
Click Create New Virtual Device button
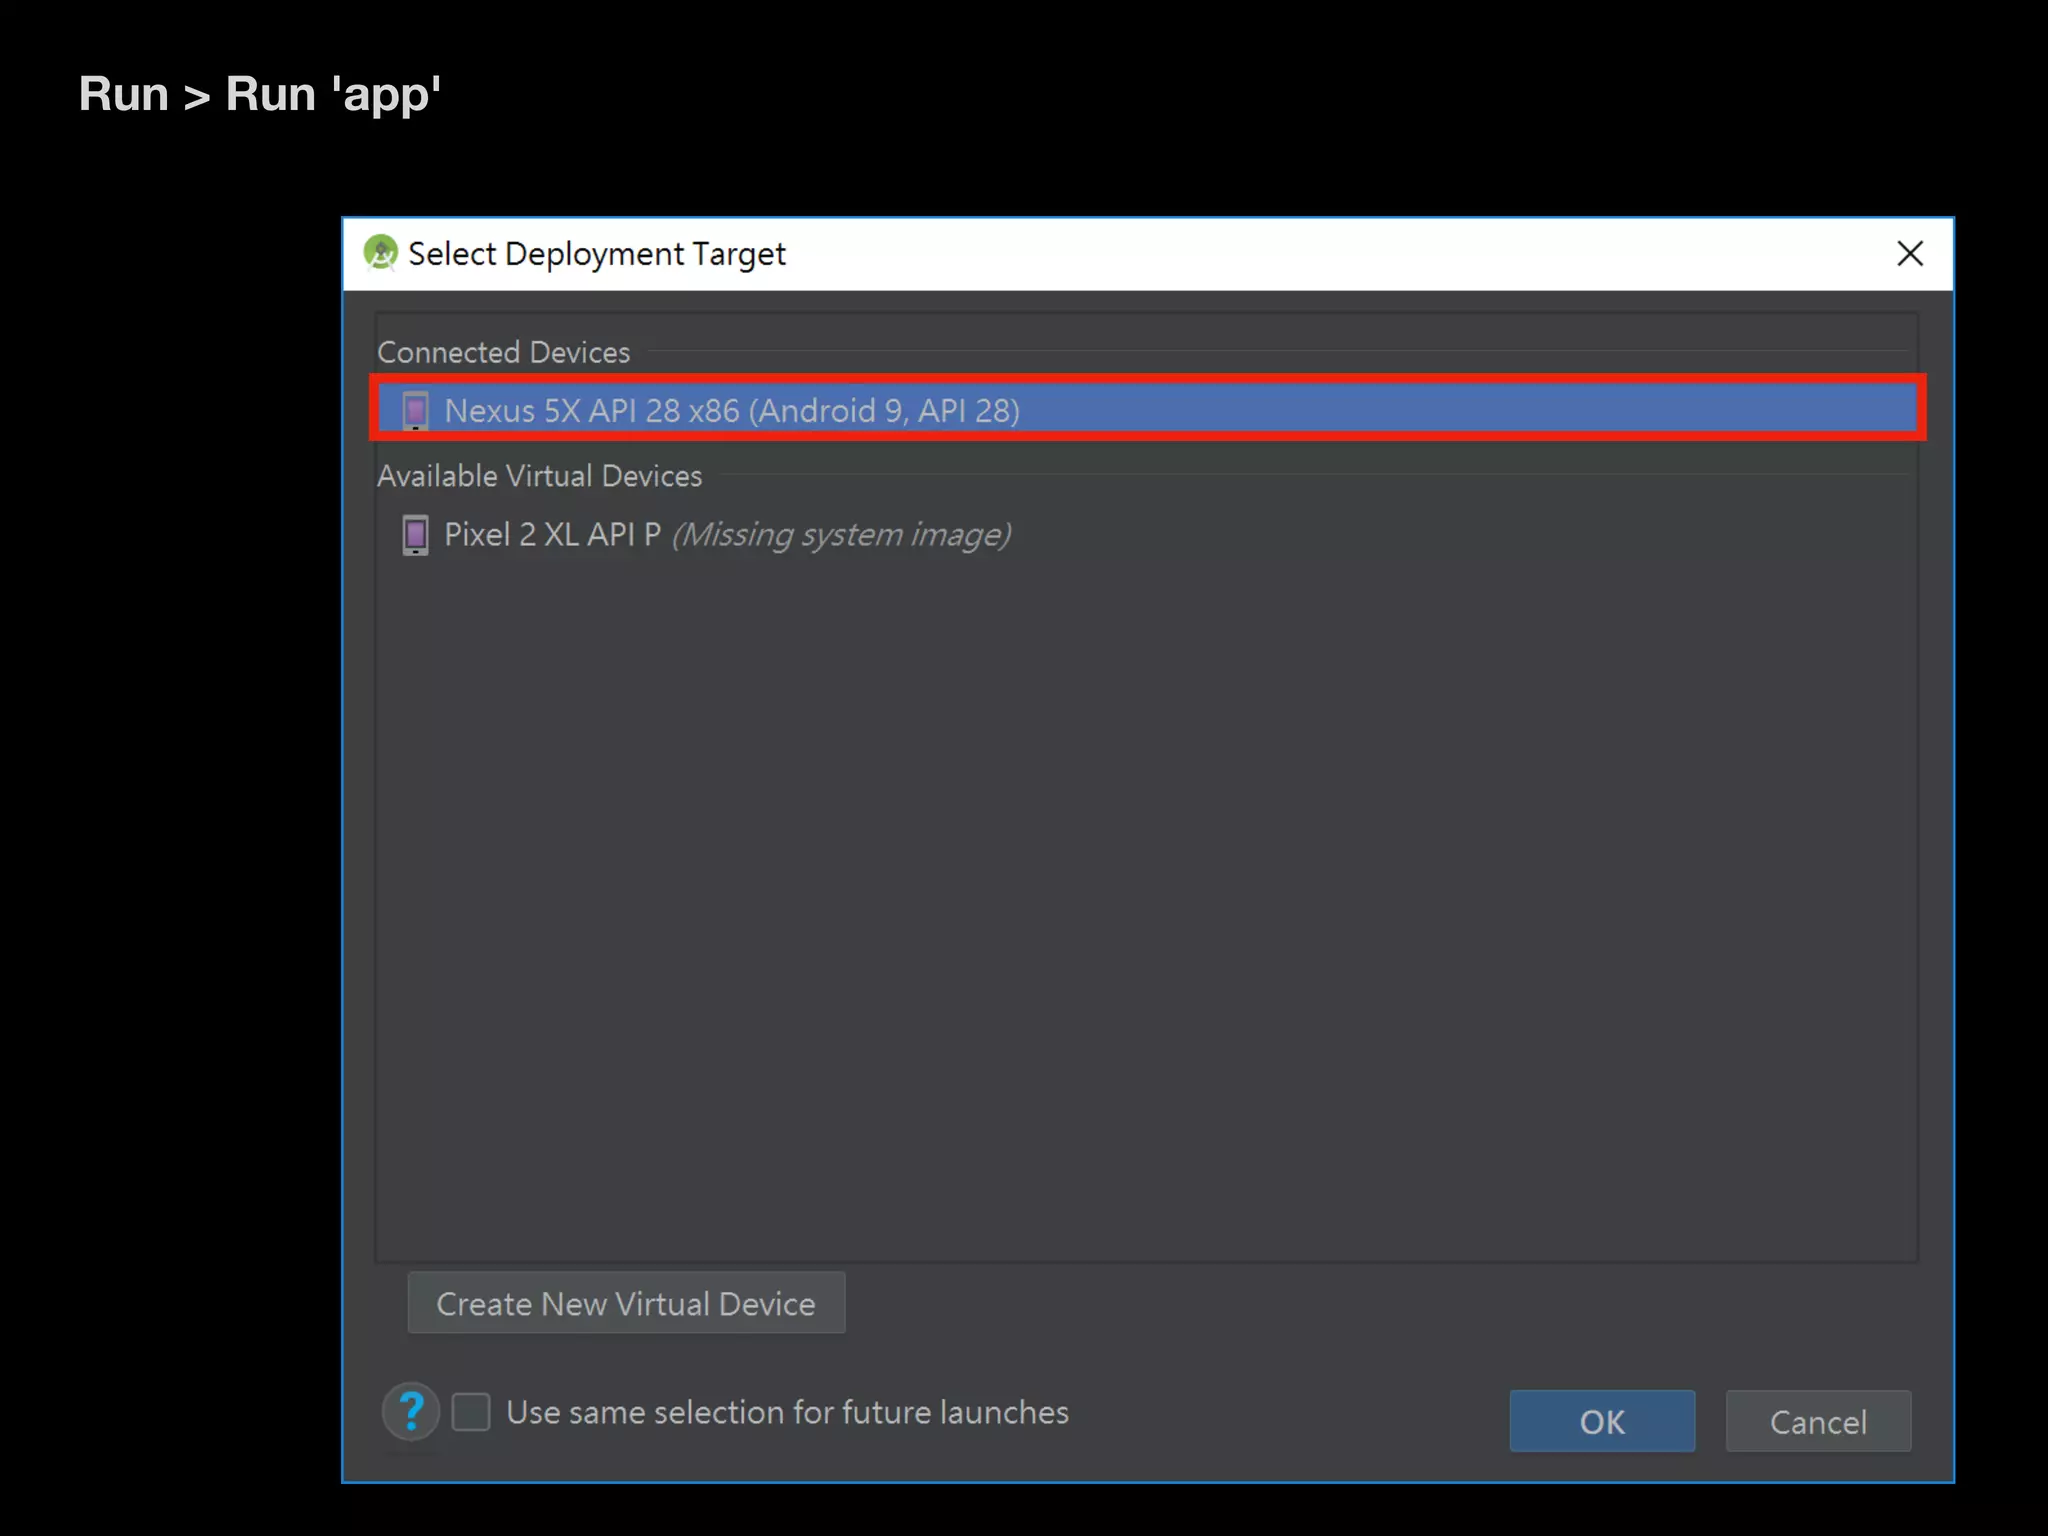(x=626, y=1303)
